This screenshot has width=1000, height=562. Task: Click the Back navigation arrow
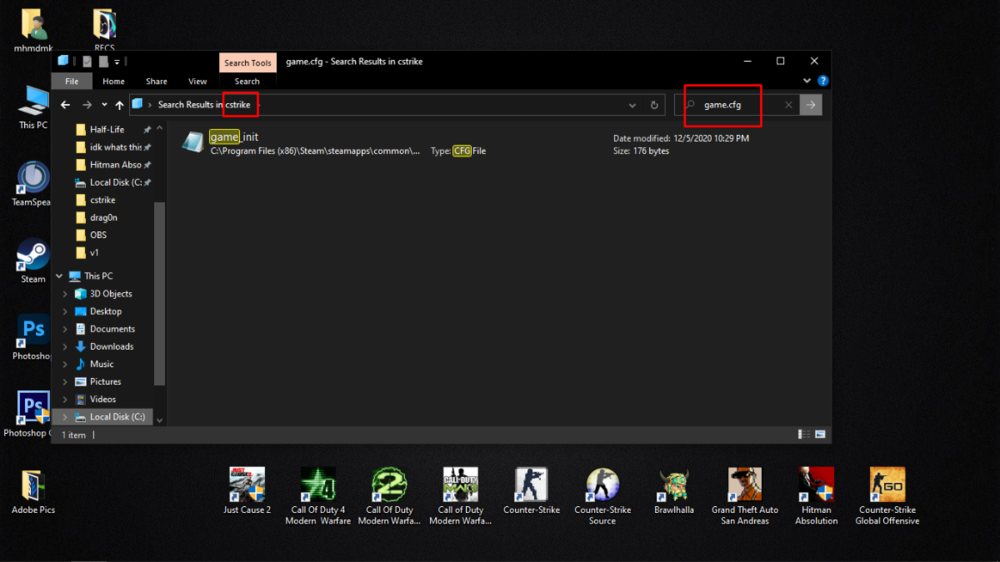[x=66, y=105]
